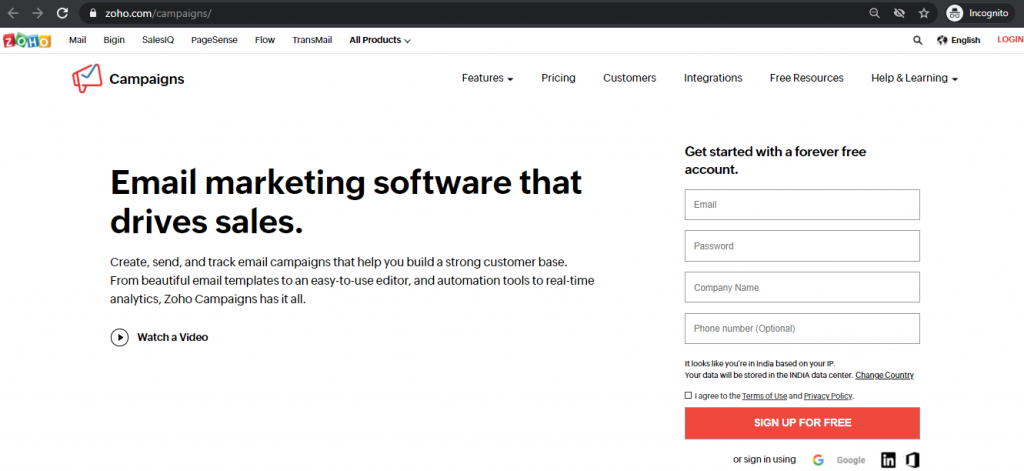The width and height of the screenshot is (1024, 471).
Task: Expand the All Products dropdown
Action: (379, 41)
